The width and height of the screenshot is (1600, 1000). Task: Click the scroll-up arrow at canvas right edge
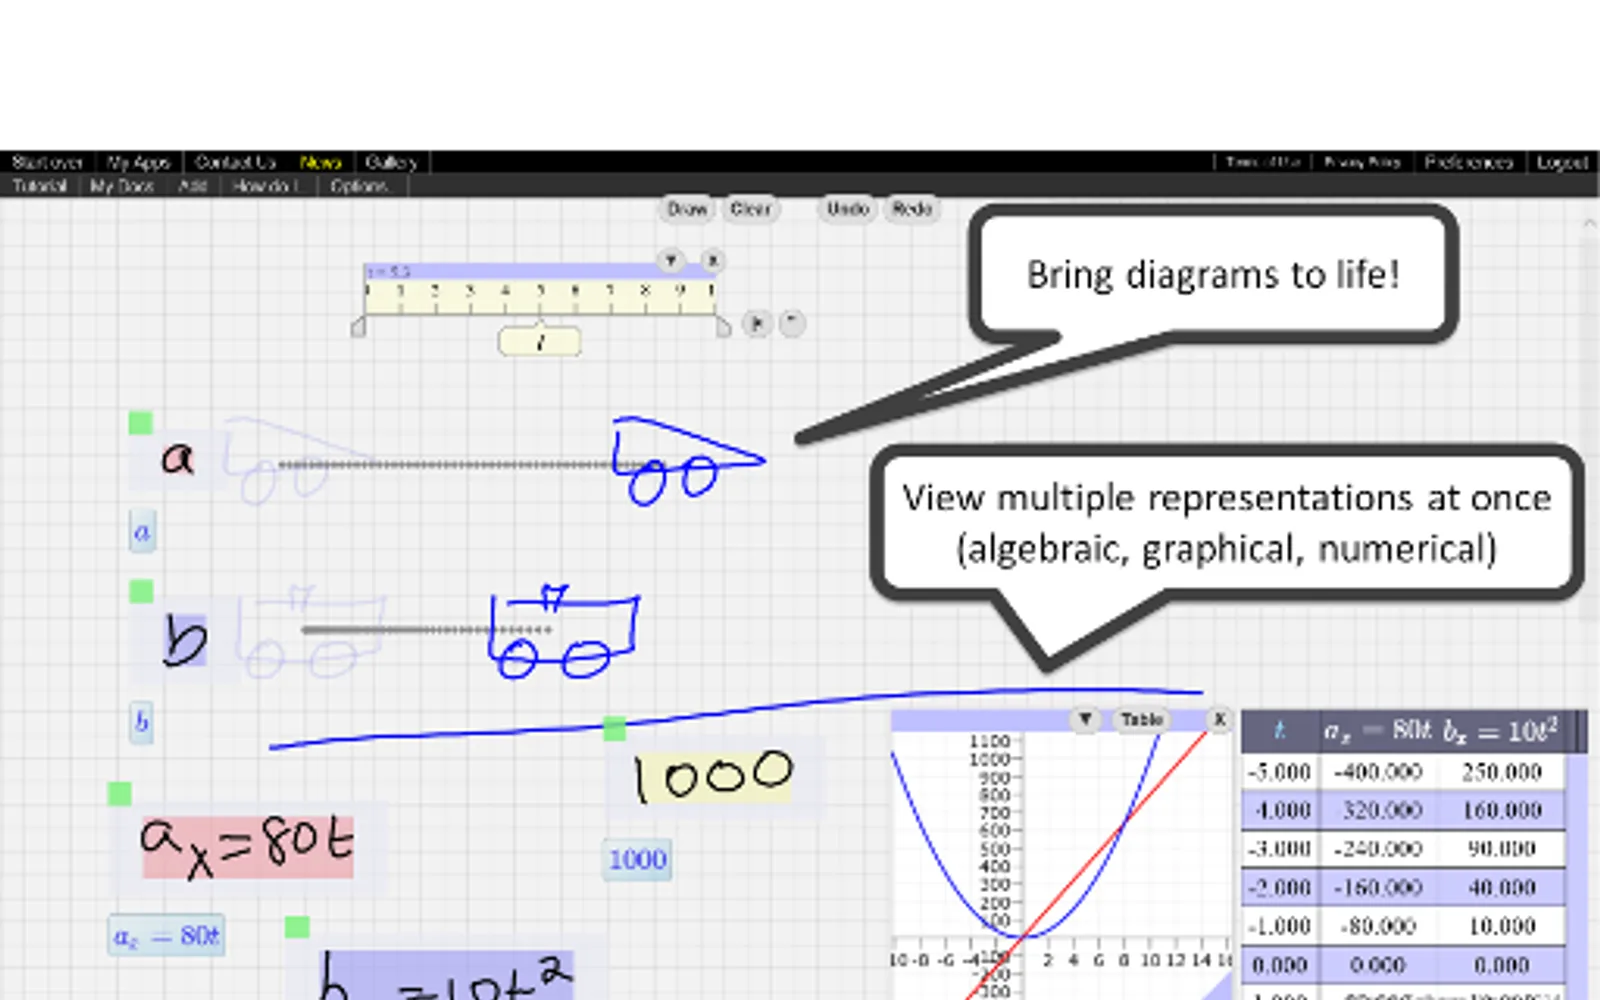coord(1590,223)
